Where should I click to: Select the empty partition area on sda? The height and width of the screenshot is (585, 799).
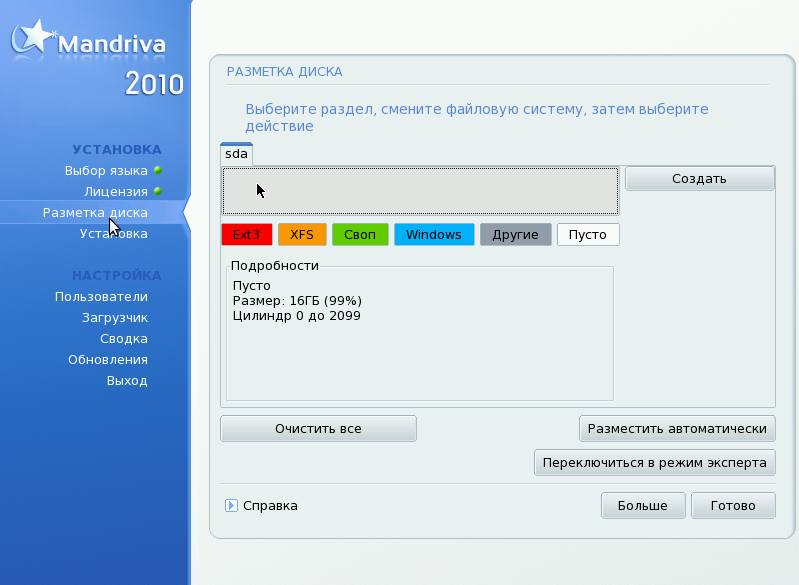(420, 191)
